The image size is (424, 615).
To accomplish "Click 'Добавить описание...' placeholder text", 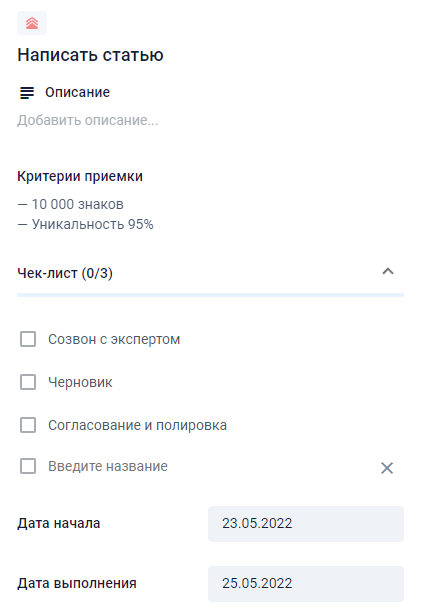I will tap(87, 120).
